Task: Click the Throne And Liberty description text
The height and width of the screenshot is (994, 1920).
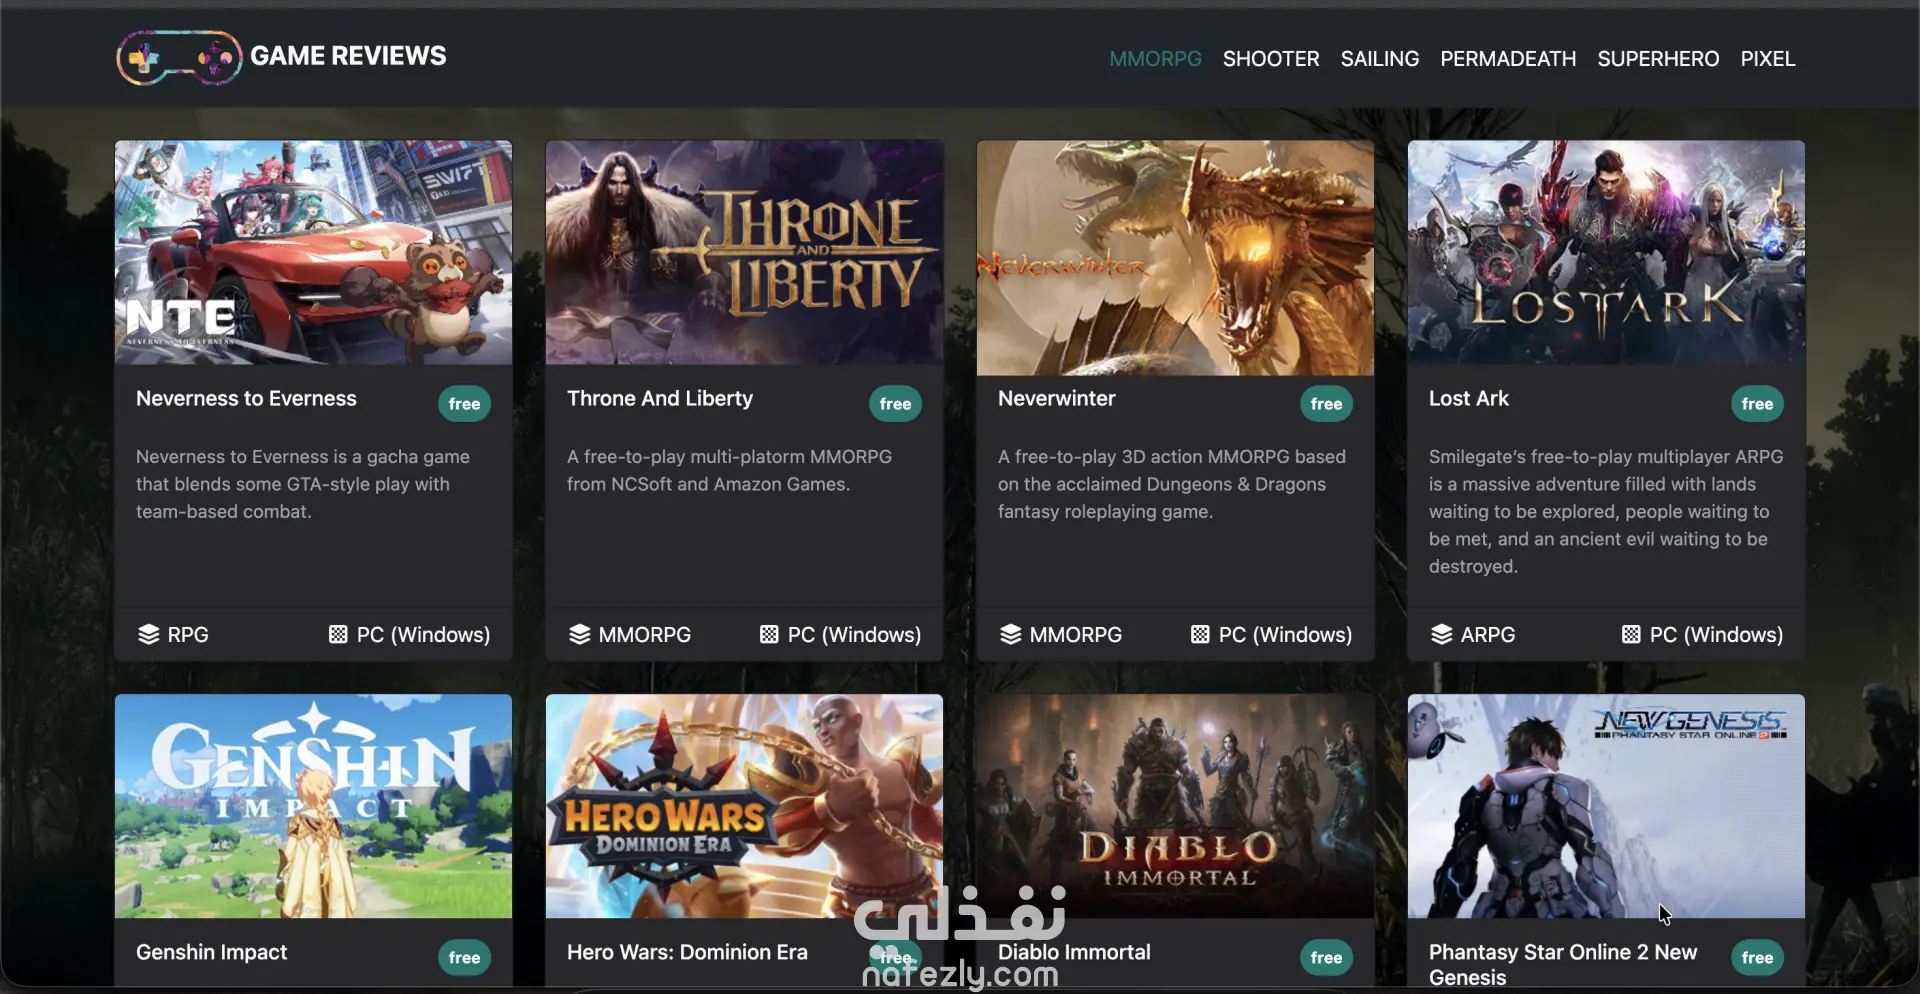Action: pos(729,470)
